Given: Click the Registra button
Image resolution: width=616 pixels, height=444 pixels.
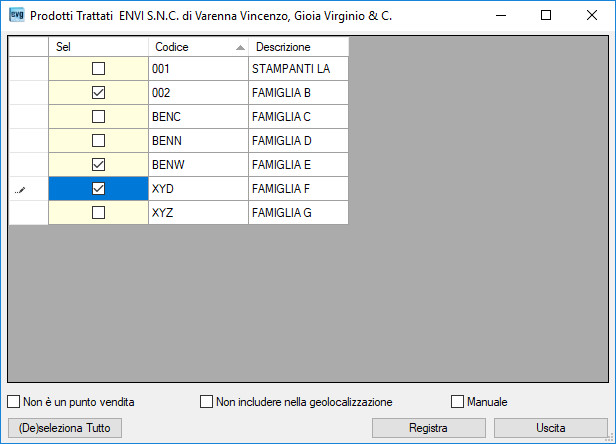Looking at the screenshot, I should tap(429, 428).
